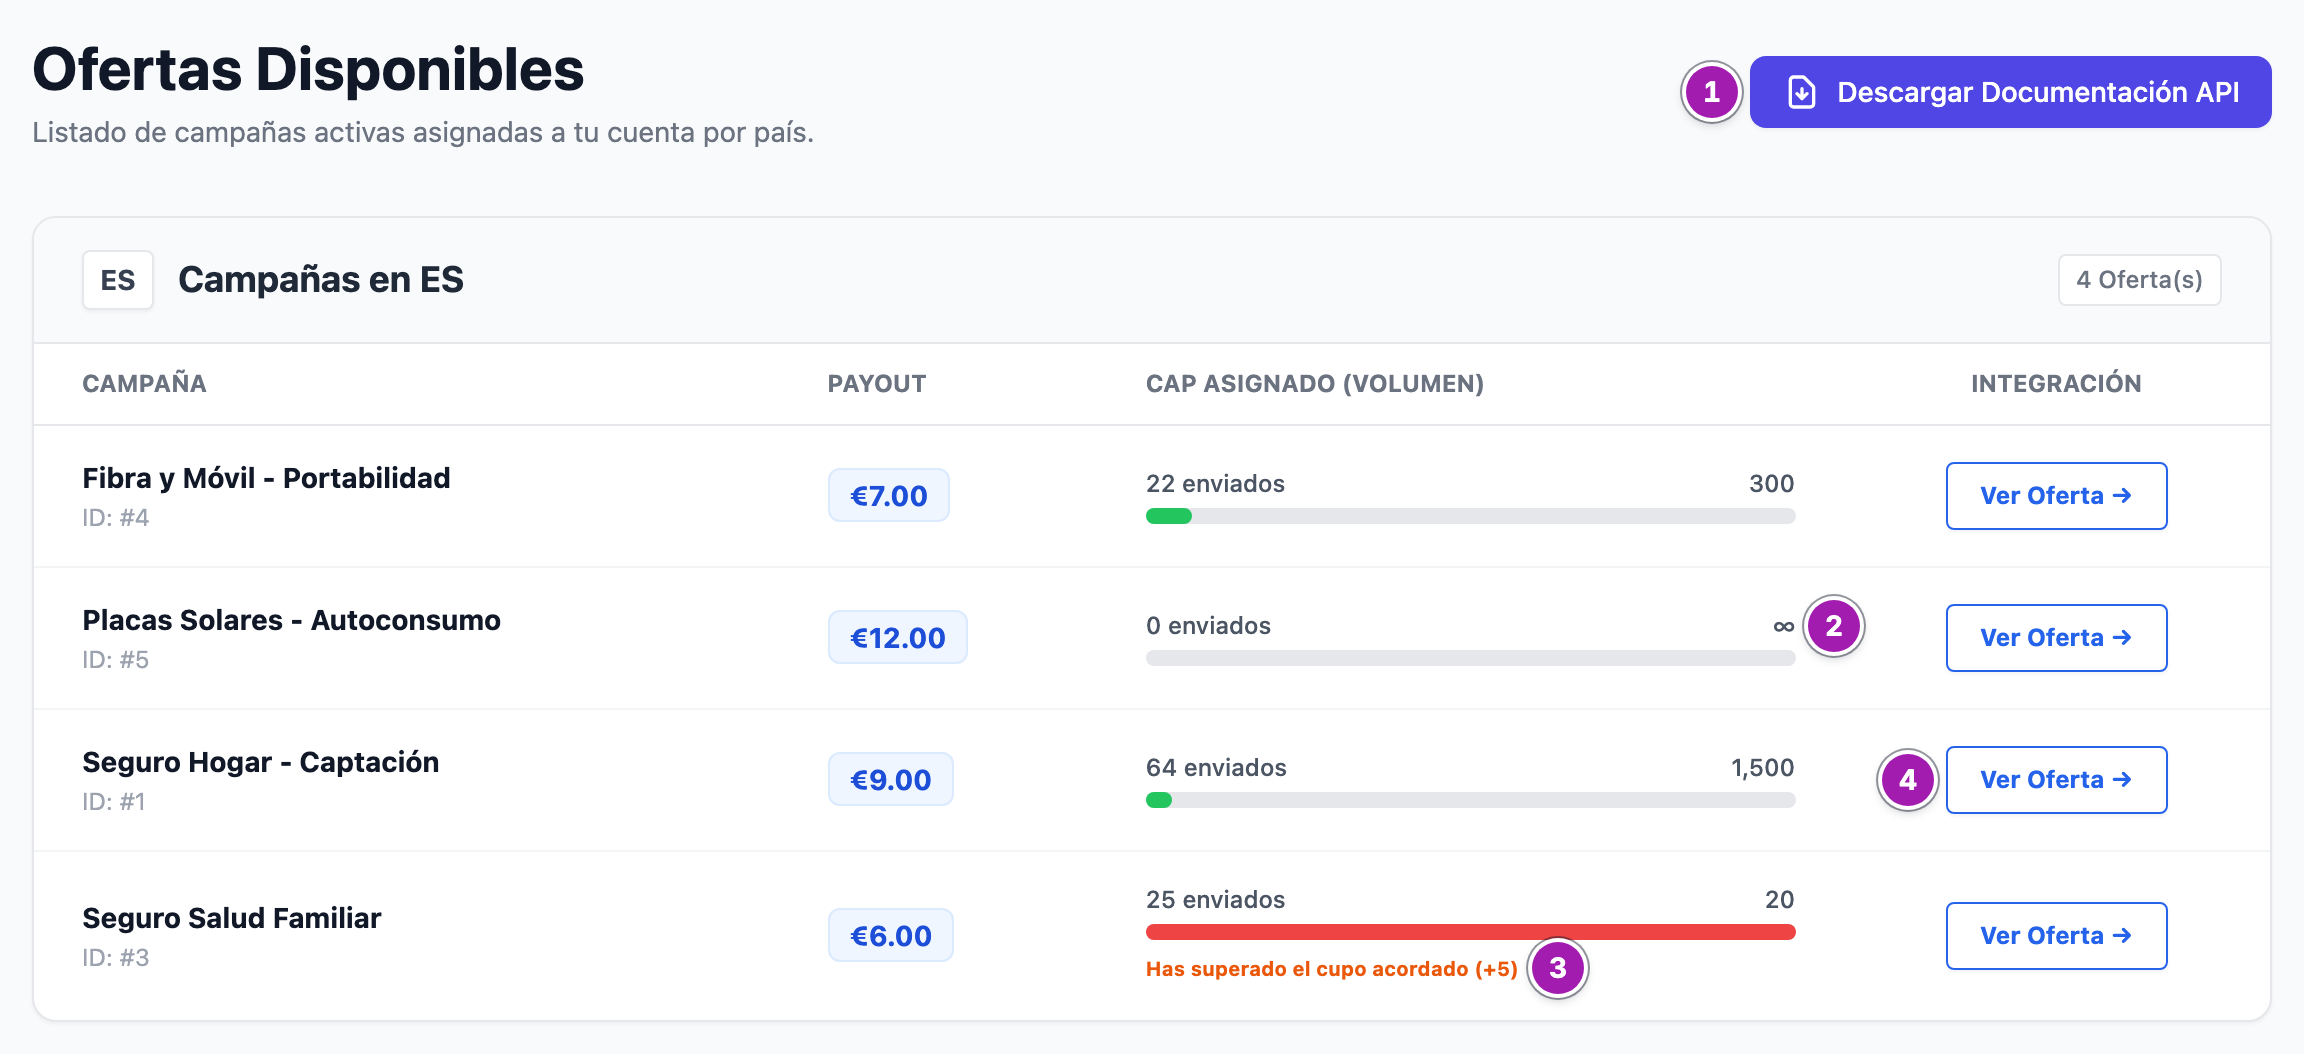The image size is (2304, 1054).
Task: Click the cap value 20
Action: pos(1780,900)
